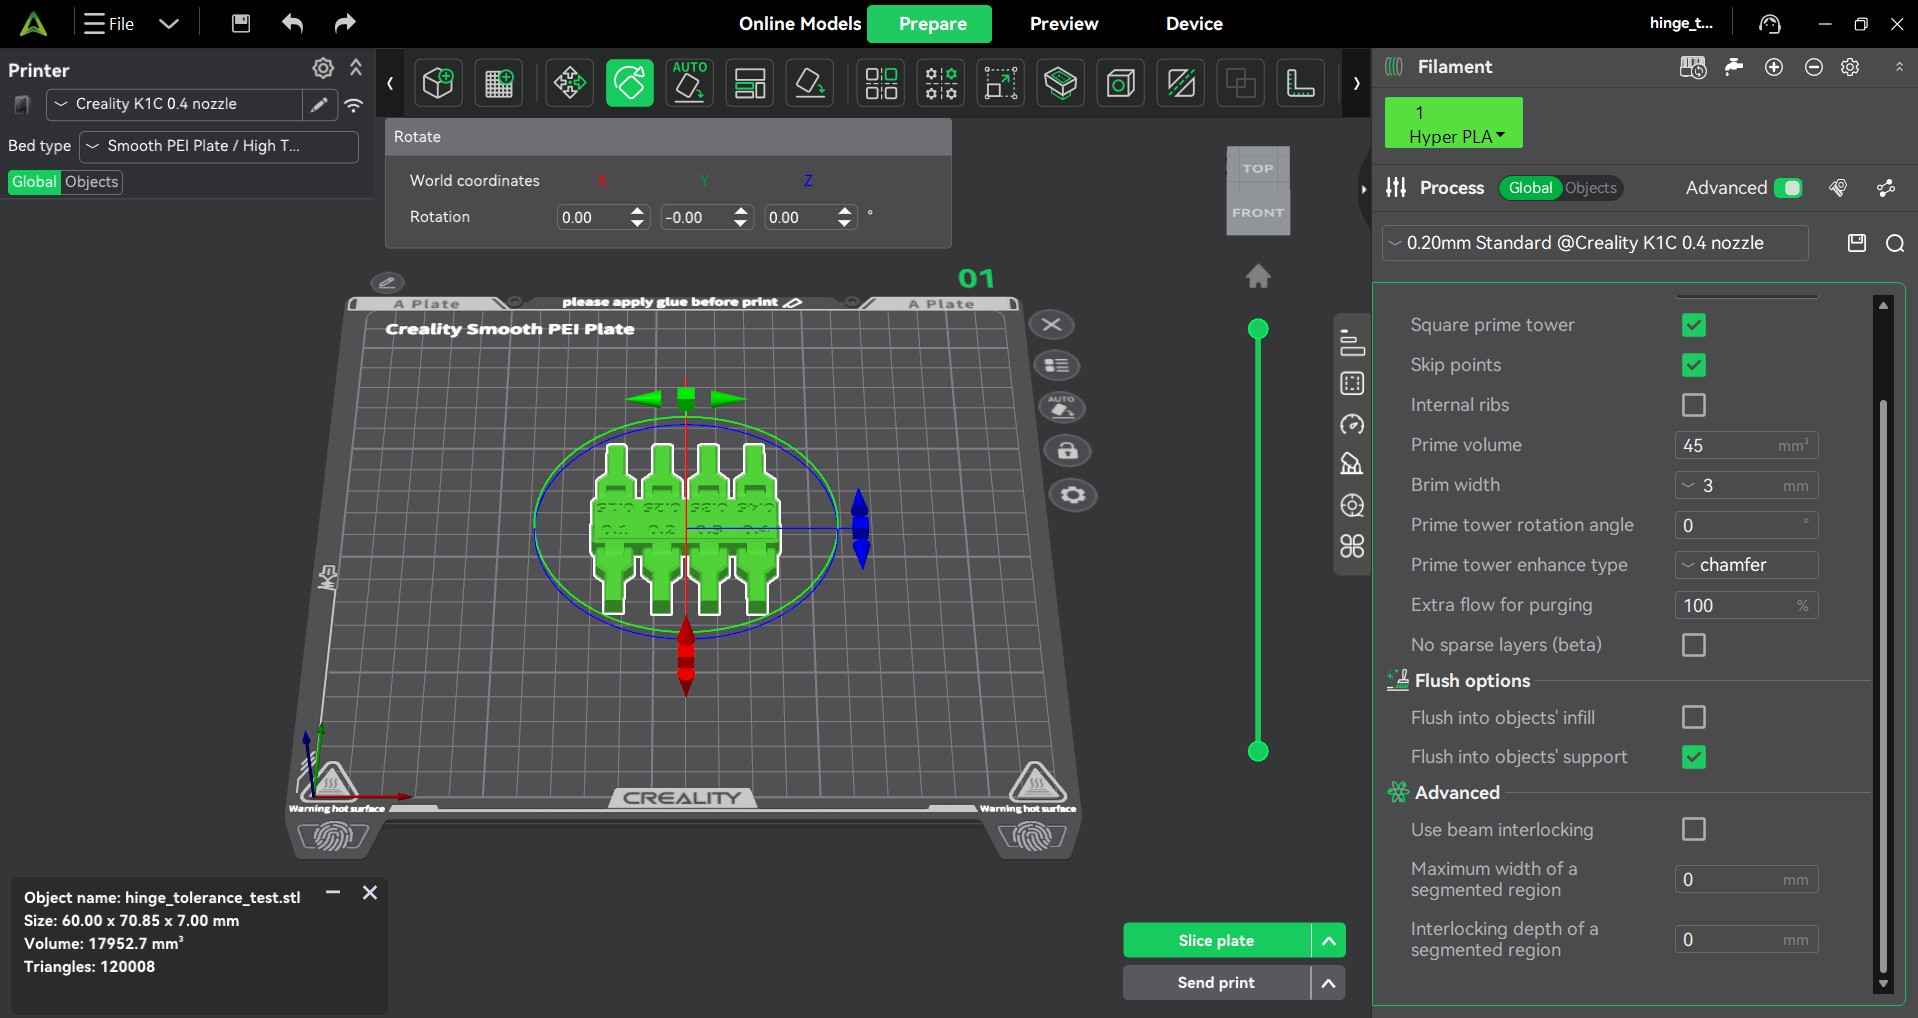
Task: Select the Move tool in toolbar
Action: pyautogui.click(x=569, y=83)
